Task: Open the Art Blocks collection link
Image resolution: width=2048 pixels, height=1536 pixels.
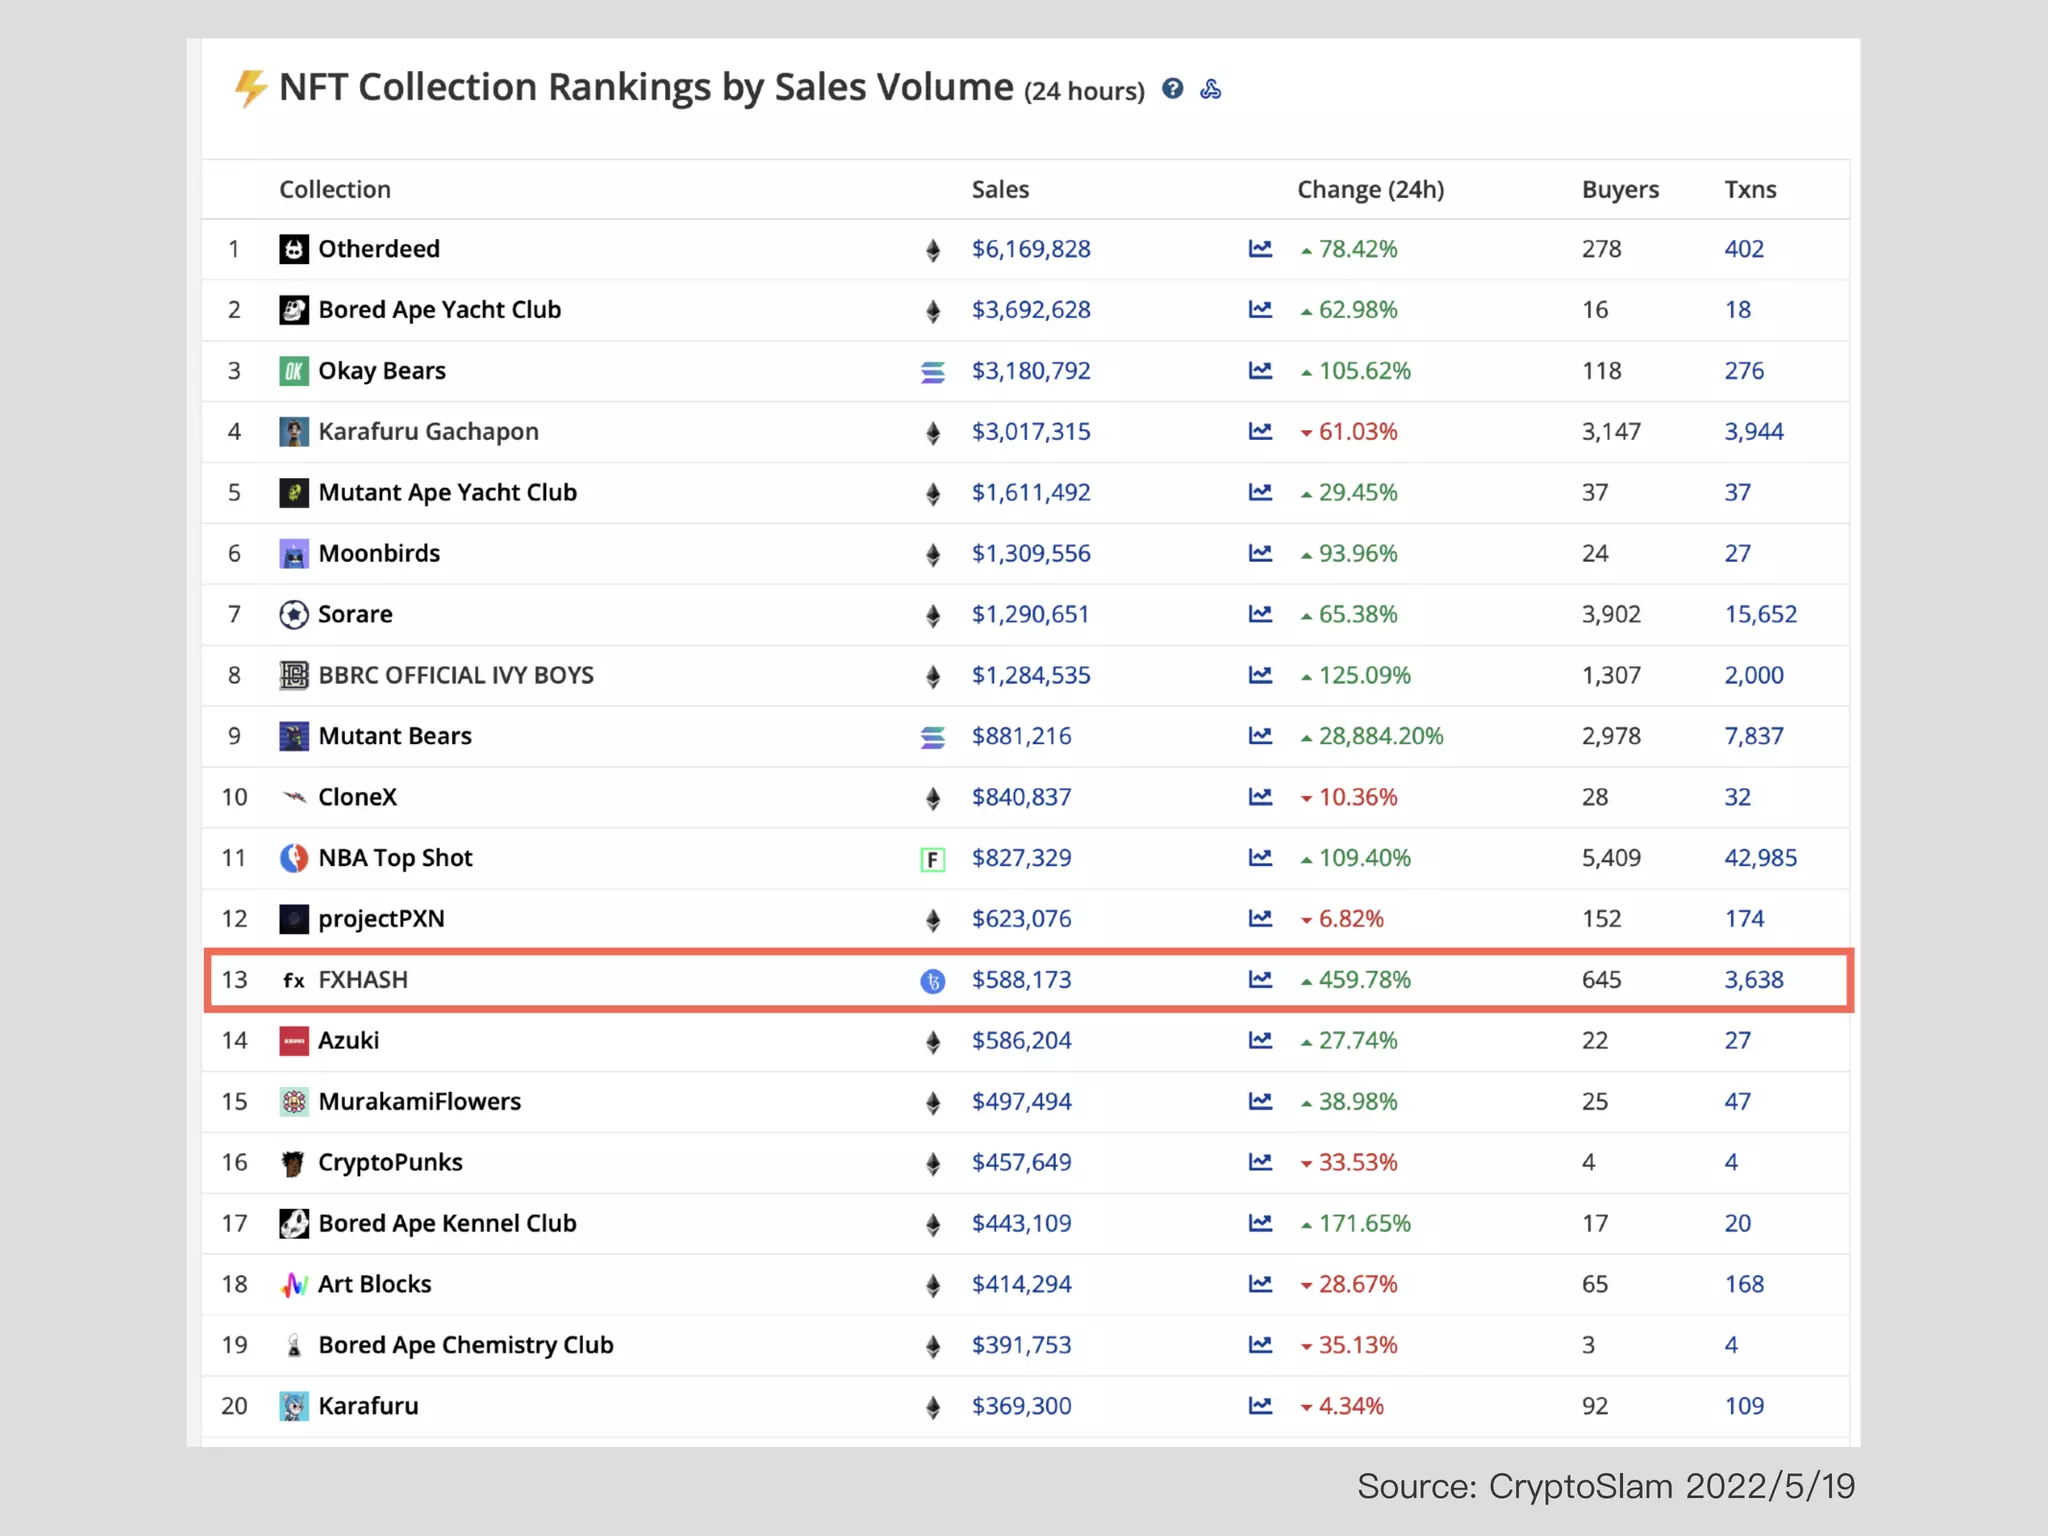Action: coord(374,1284)
